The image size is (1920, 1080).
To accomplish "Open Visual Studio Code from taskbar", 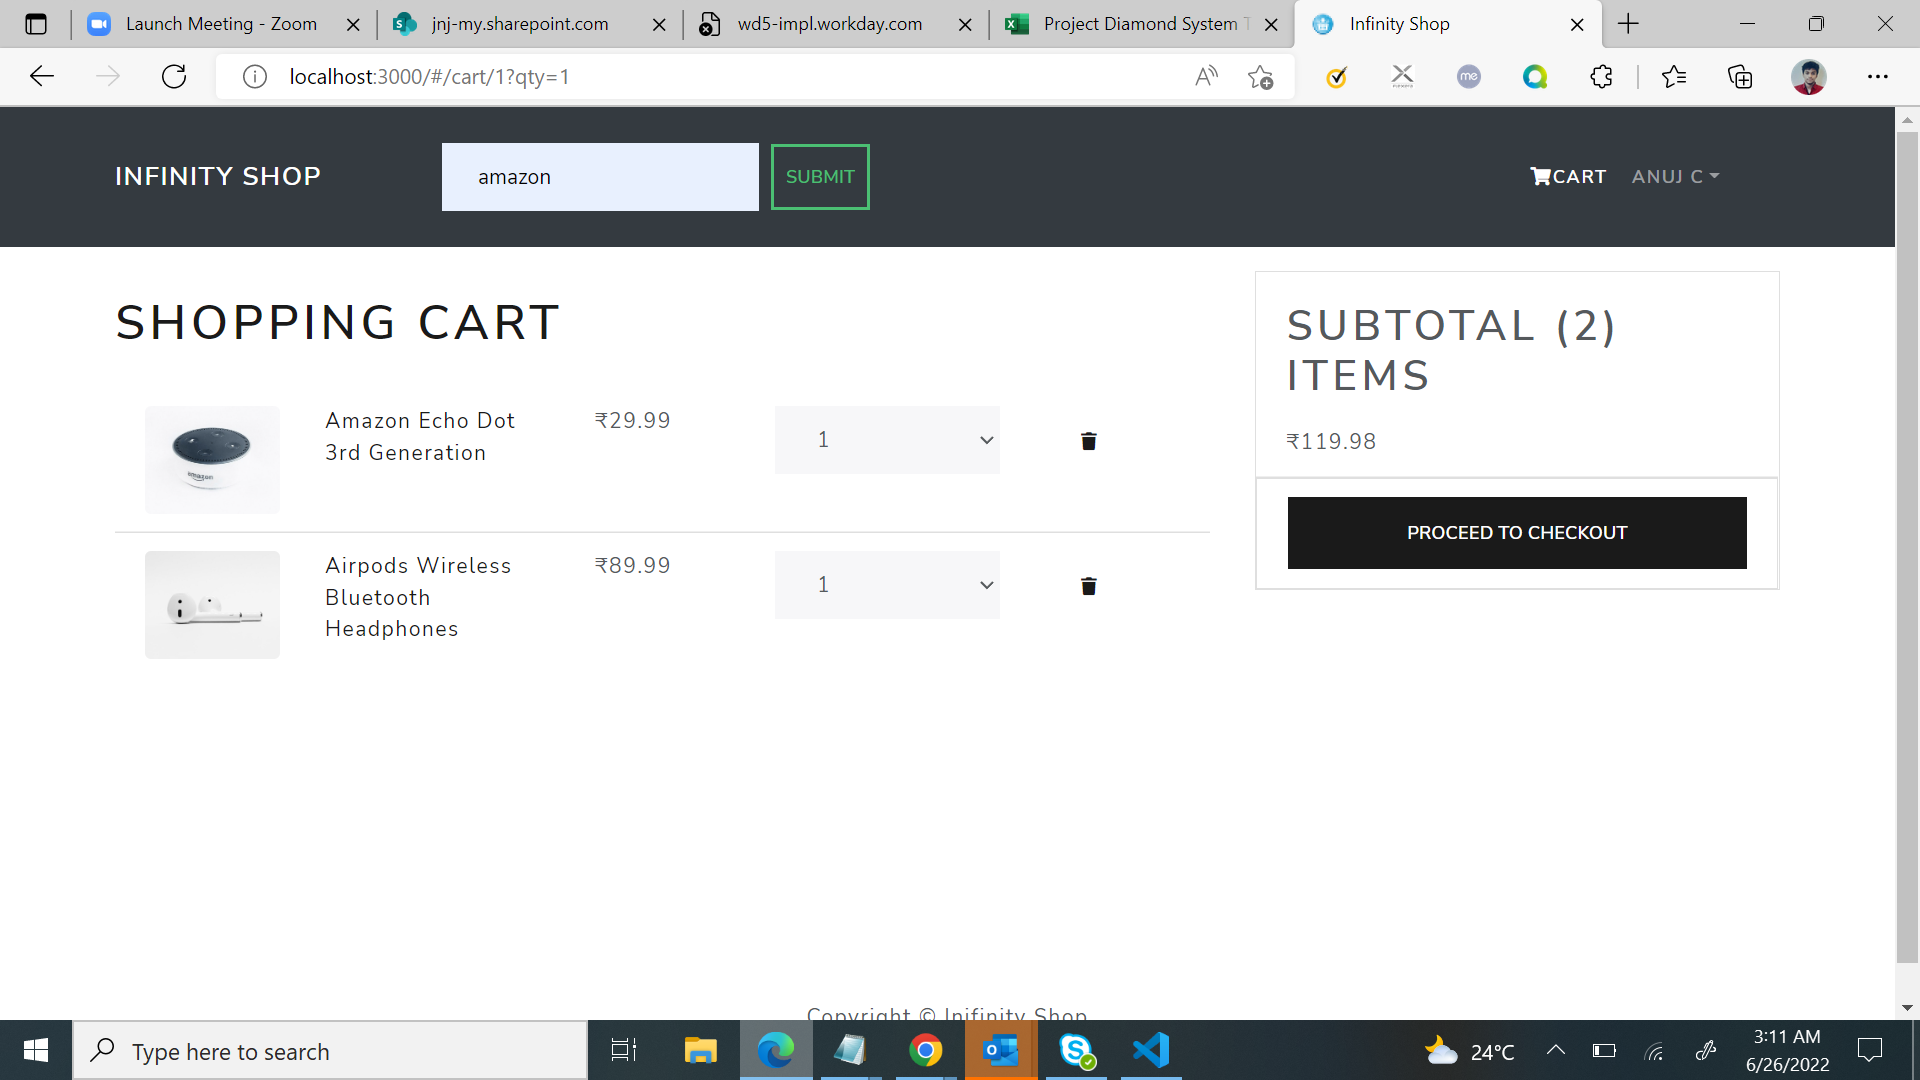I will pyautogui.click(x=1151, y=1050).
